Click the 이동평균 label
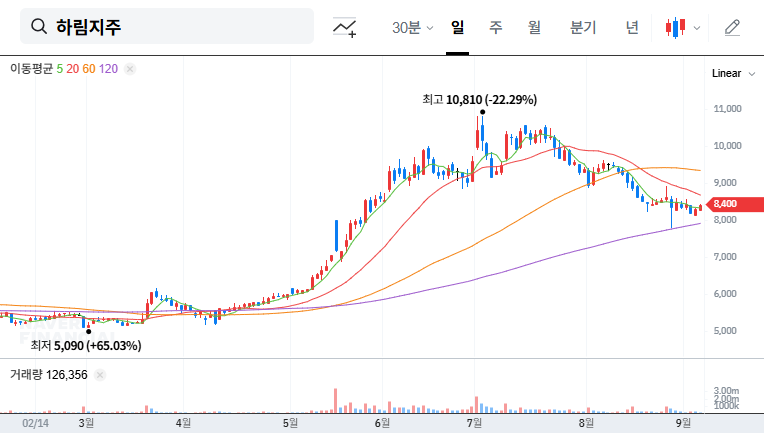This screenshot has width=764, height=433. click(x=31, y=69)
